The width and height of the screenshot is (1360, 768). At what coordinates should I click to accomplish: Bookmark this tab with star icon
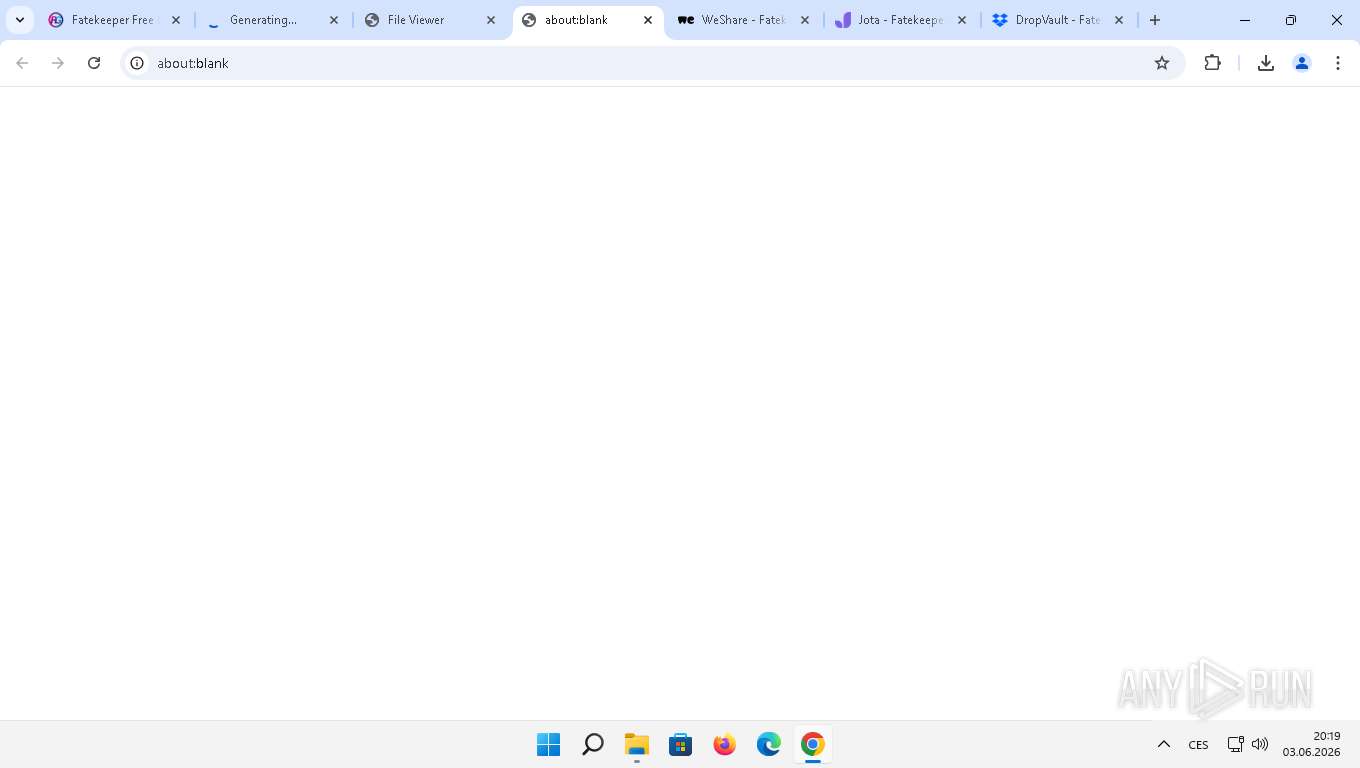(1162, 63)
